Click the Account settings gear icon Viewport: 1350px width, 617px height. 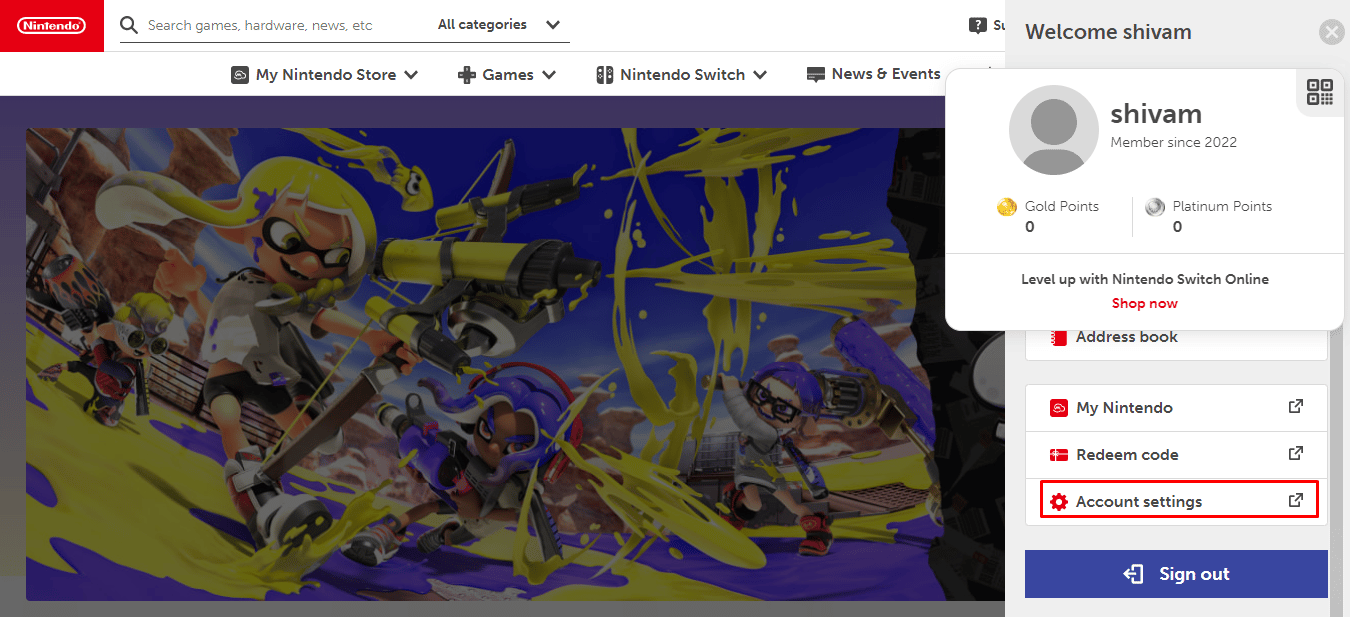[x=1059, y=502]
